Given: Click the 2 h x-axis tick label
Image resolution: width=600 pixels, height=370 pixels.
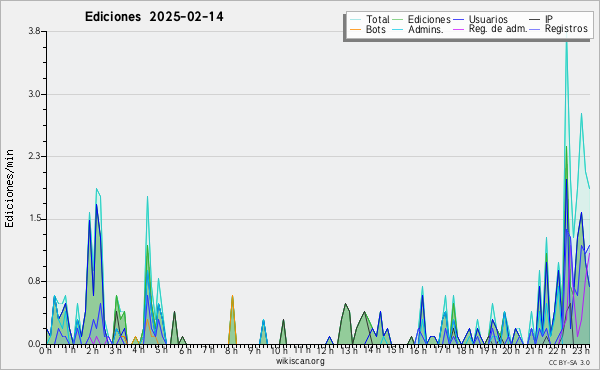Looking at the screenshot, I should pyautogui.click(x=92, y=350).
